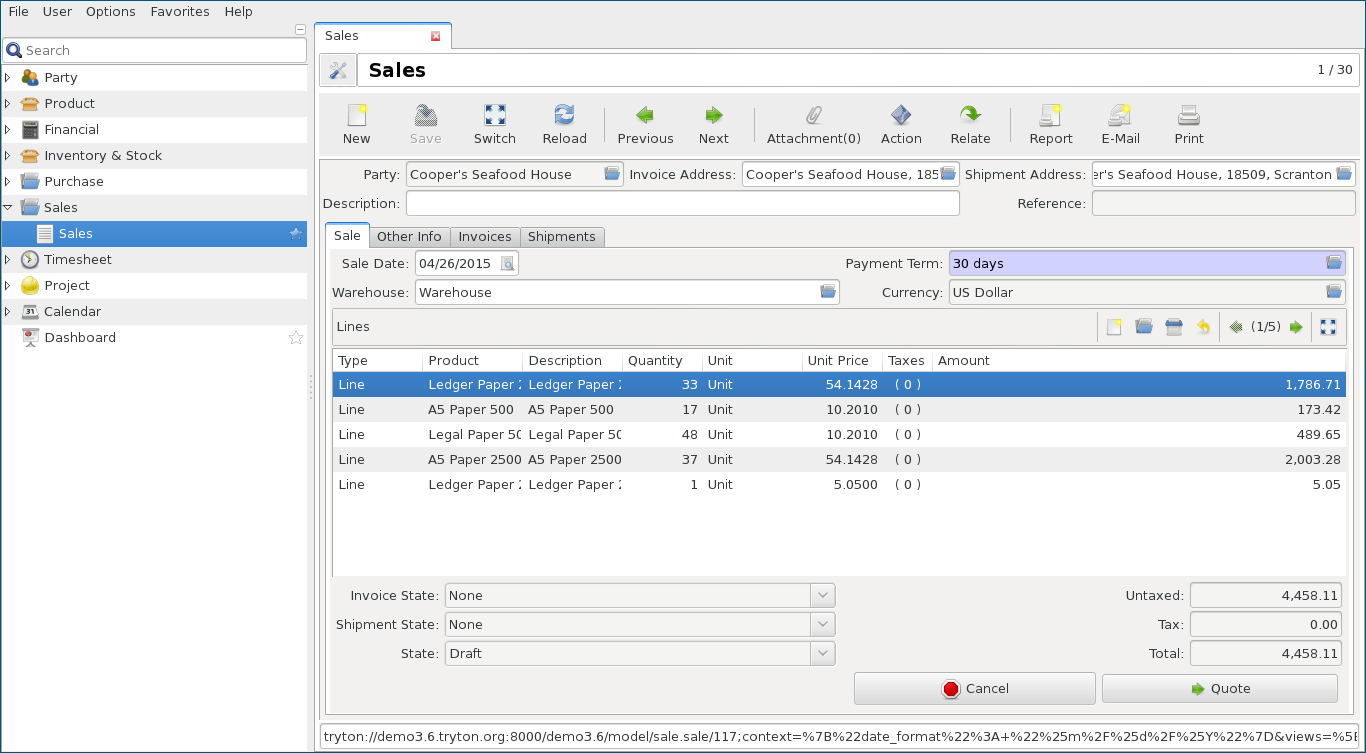Toggle favorite star next to Dashboard
The width and height of the screenshot is (1366, 753).
pyautogui.click(x=296, y=338)
